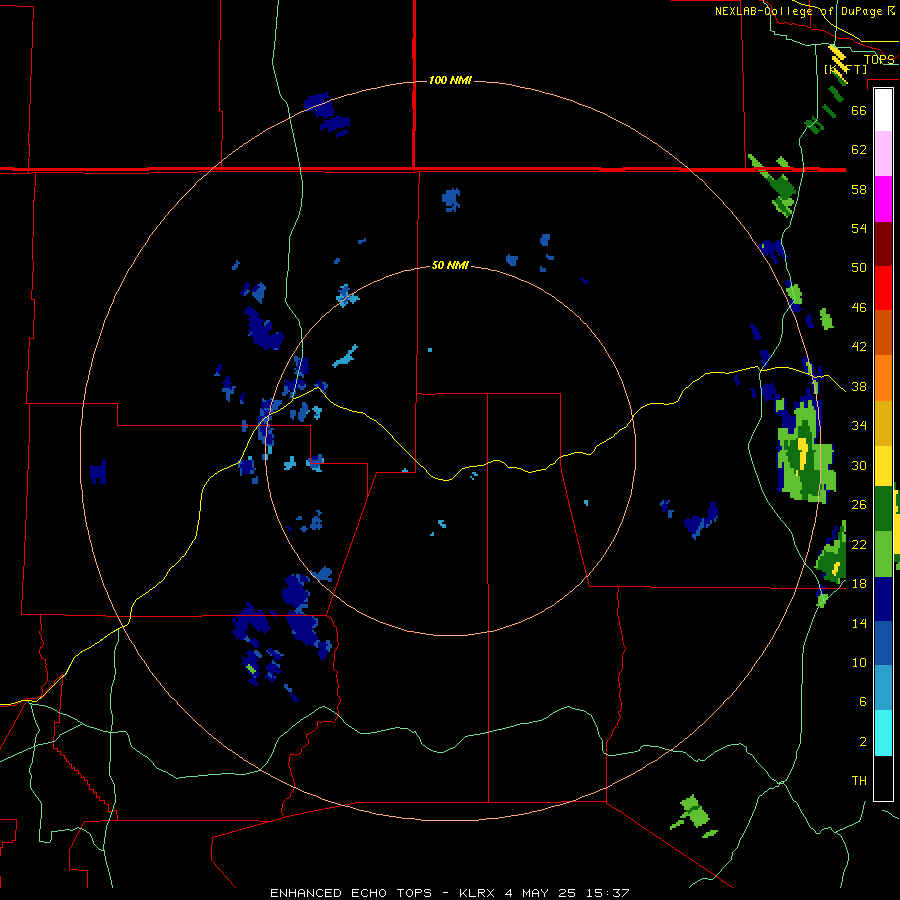Viewport: 900px width, 900px height.
Task: Click the "KLRX" station ID in the caption
Action: pos(479,893)
